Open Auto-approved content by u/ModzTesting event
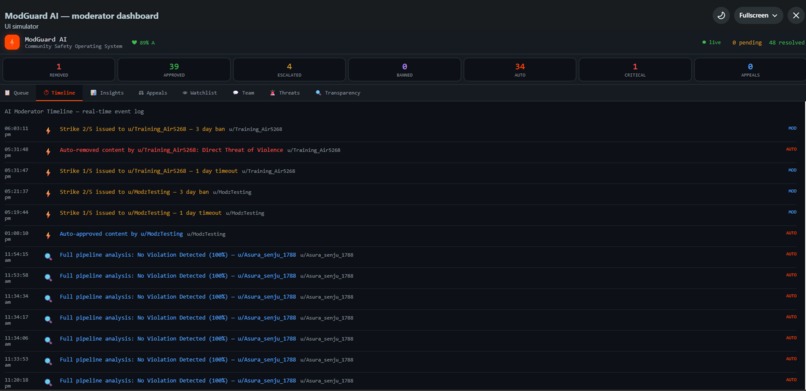 (x=121, y=234)
